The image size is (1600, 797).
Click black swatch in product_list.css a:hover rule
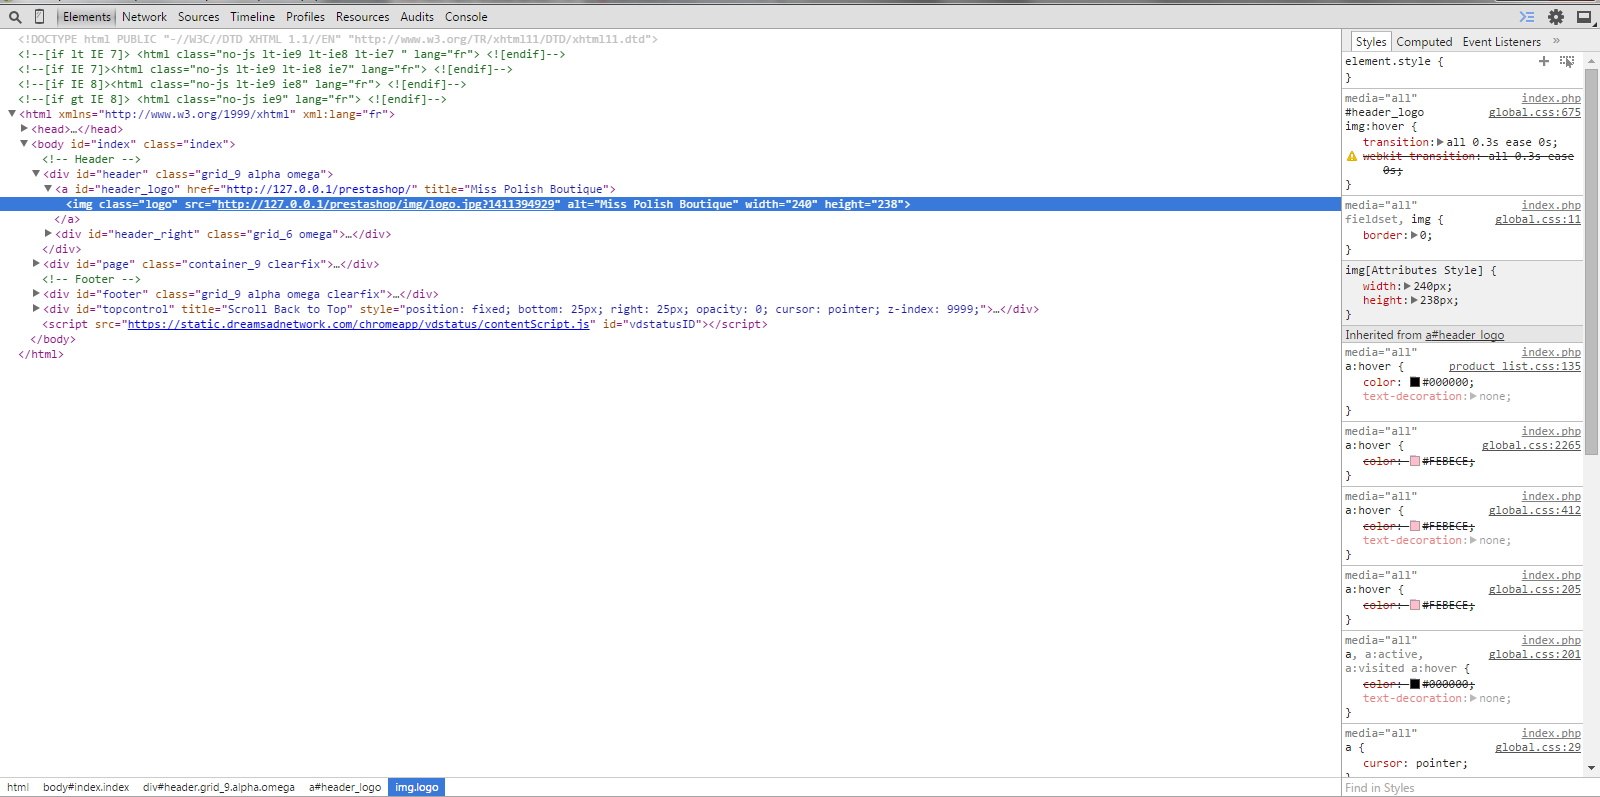tap(1415, 382)
